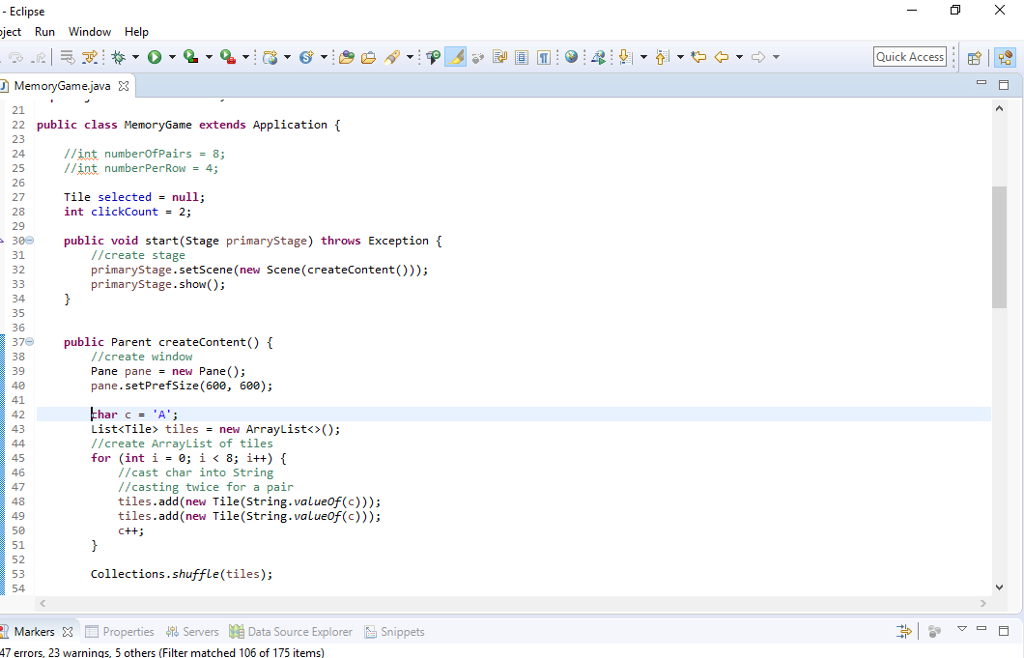Switch to the Servers tab
The image size is (1024, 658).
(x=192, y=632)
